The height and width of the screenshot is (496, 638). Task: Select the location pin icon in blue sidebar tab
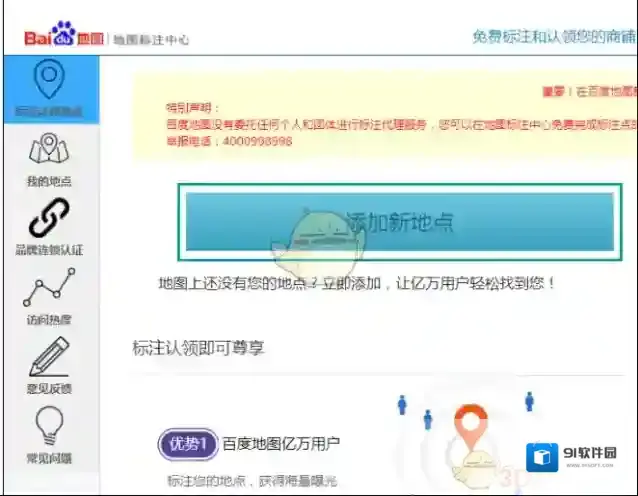point(49,79)
